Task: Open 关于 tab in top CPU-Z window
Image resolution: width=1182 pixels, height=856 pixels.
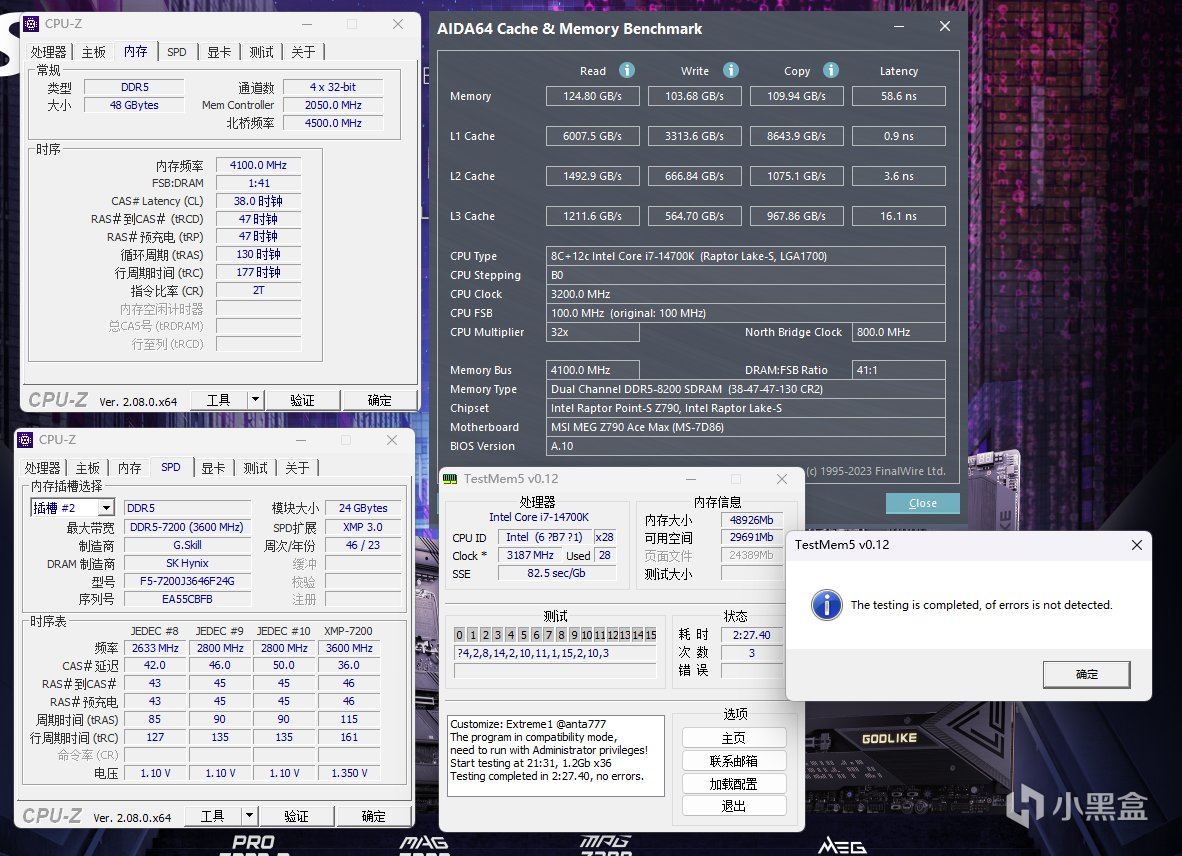Action: click(x=303, y=52)
